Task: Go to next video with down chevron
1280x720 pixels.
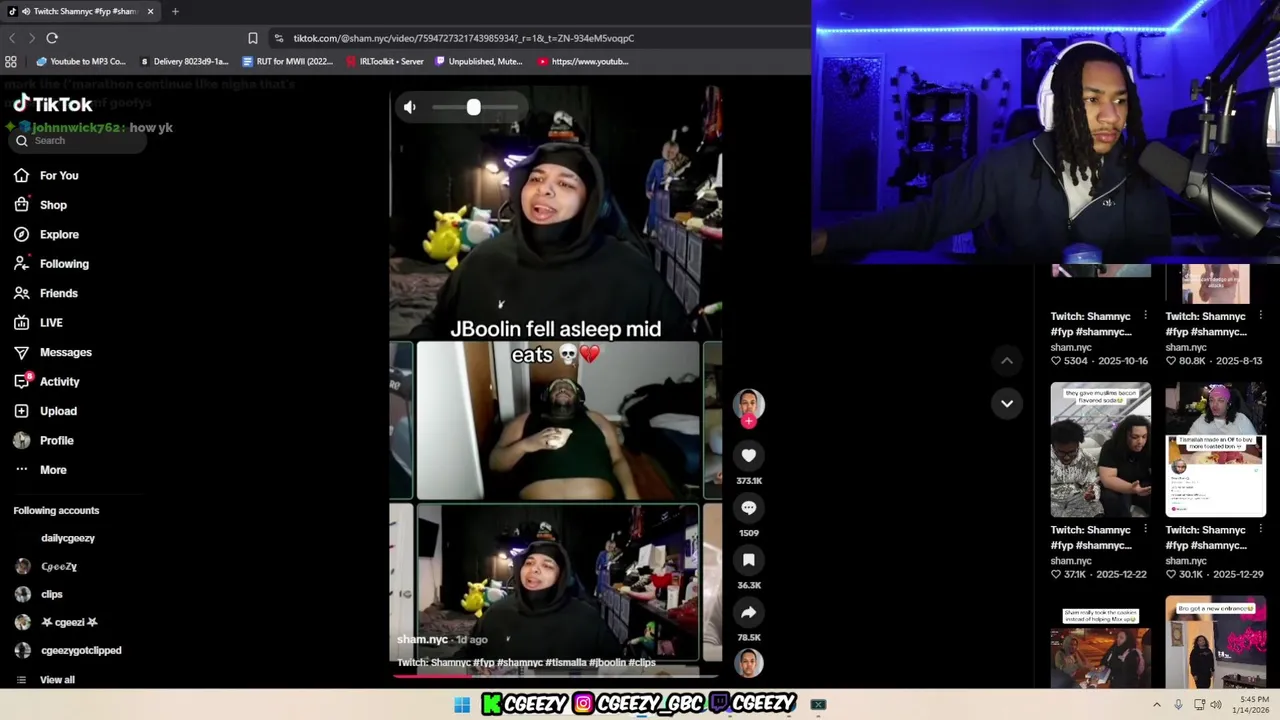Action: (1007, 404)
